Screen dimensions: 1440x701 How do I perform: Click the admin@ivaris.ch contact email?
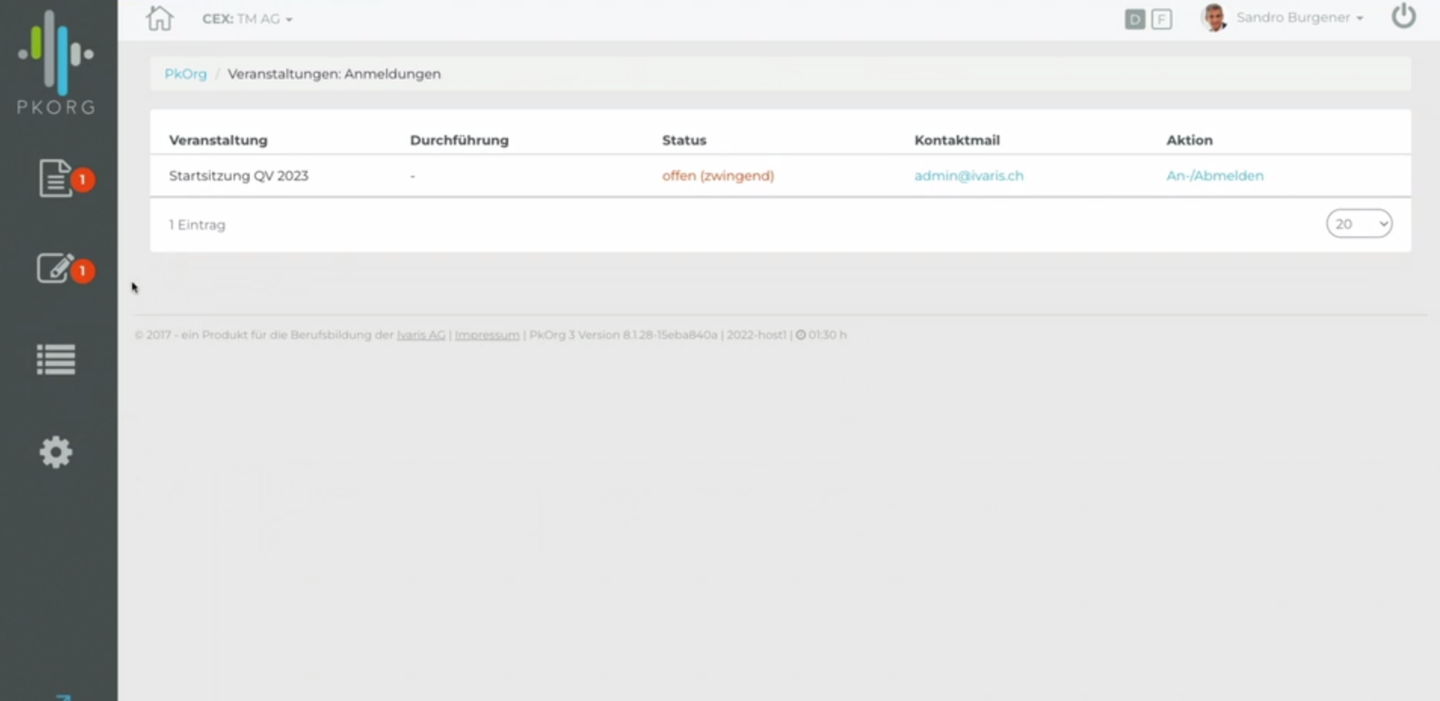click(968, 176)
